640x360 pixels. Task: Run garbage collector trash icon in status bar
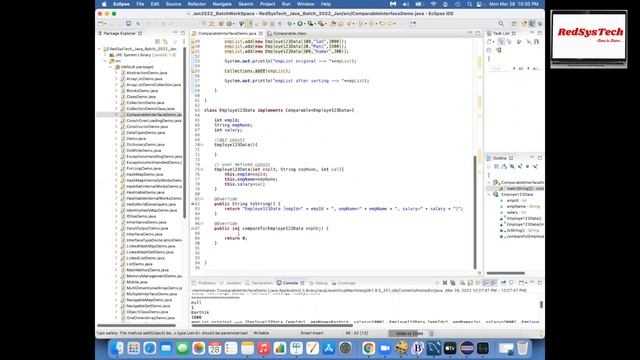pos(432,333)
